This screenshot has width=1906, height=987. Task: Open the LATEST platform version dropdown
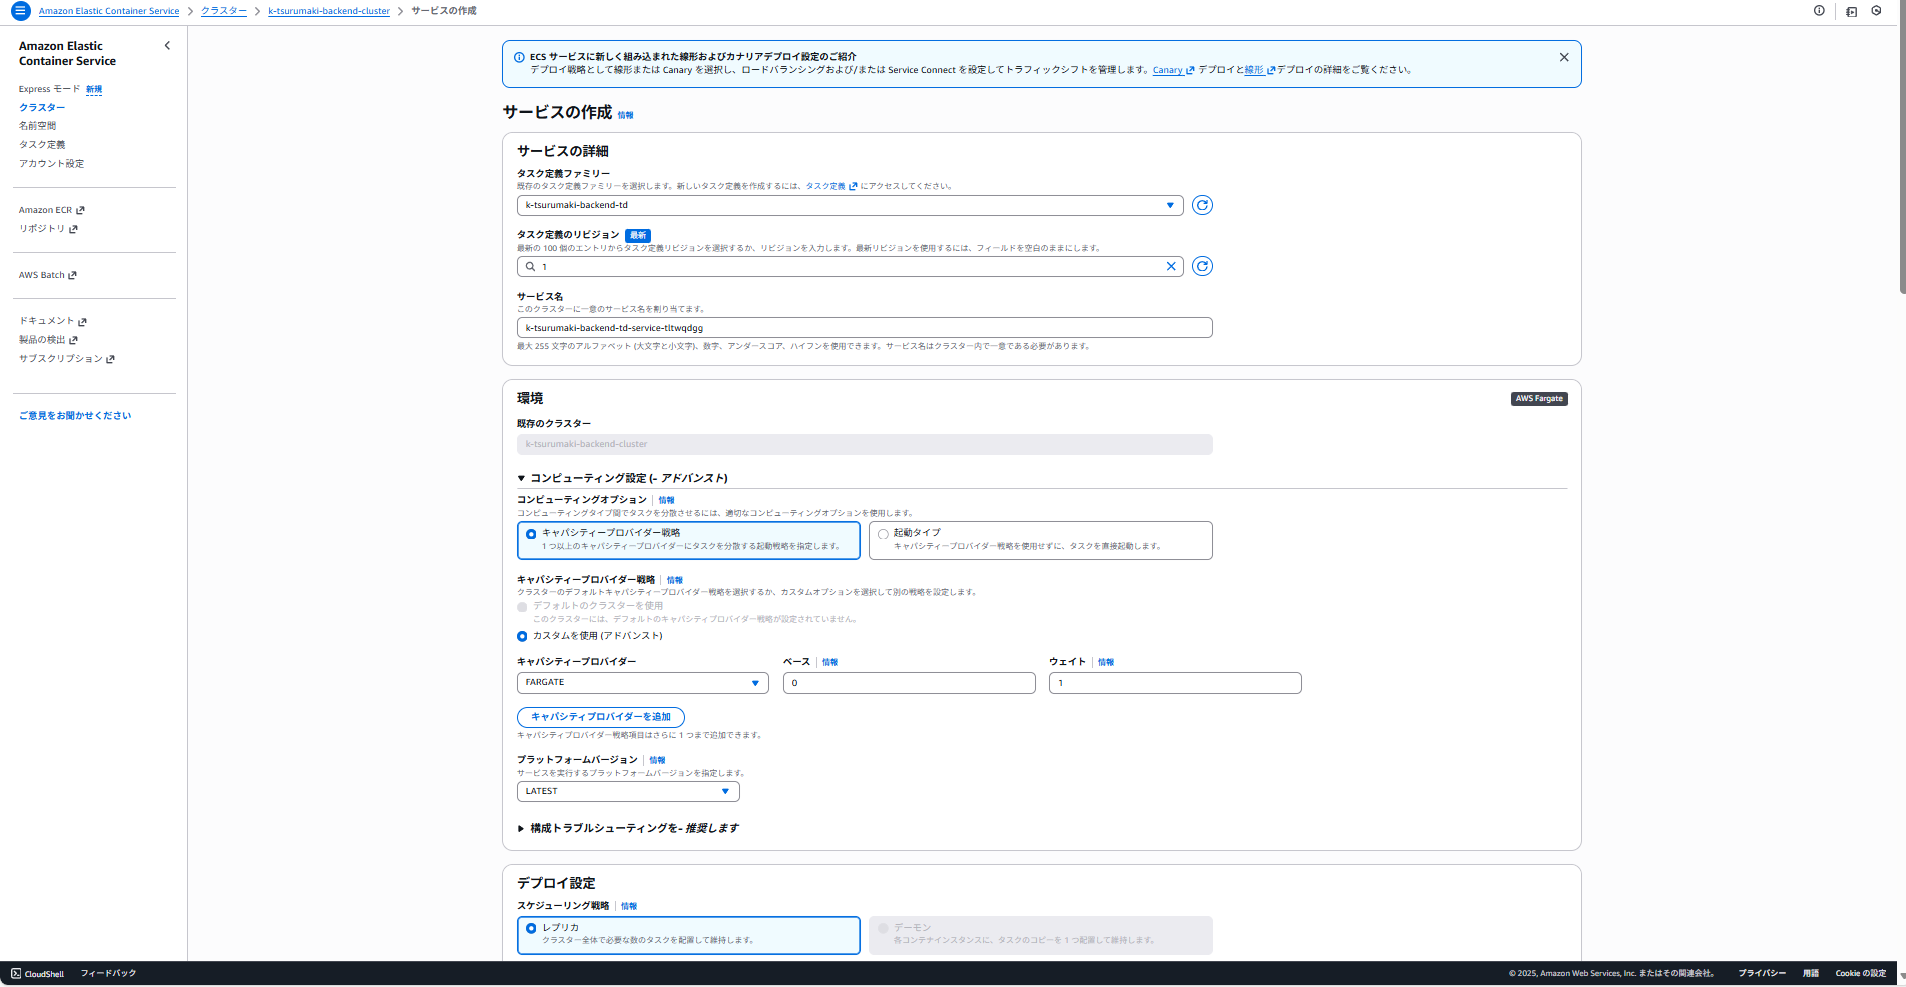(628, 791)
